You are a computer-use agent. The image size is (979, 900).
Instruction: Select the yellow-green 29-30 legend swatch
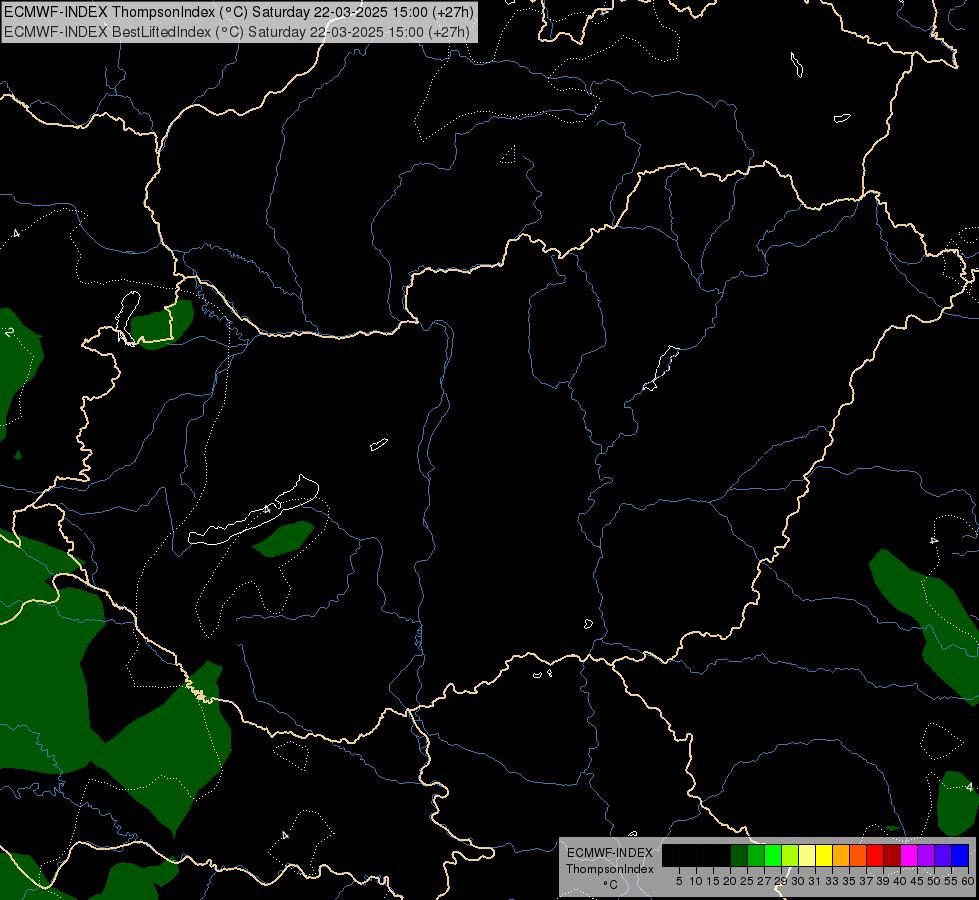pyautogui.click(x=790, y=856)
